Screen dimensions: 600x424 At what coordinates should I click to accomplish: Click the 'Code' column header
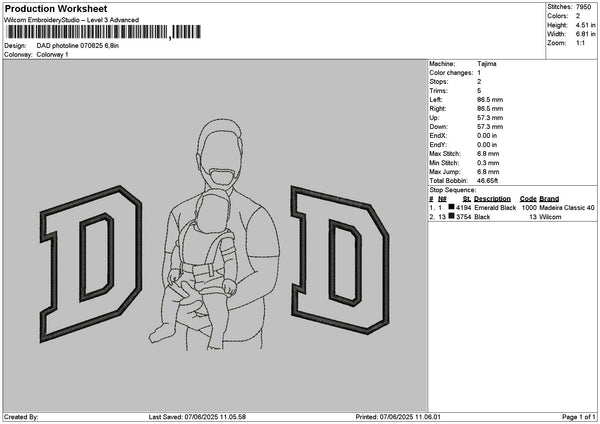click(528, 199)
